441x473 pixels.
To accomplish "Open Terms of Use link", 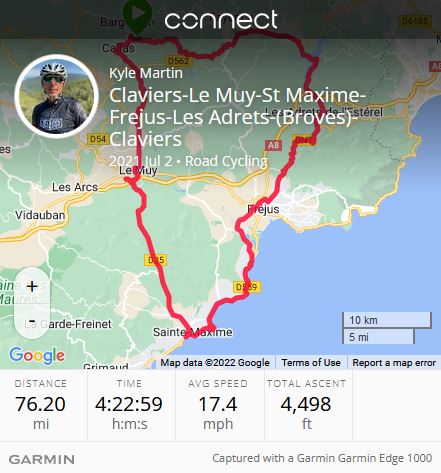I will [311, 362].
